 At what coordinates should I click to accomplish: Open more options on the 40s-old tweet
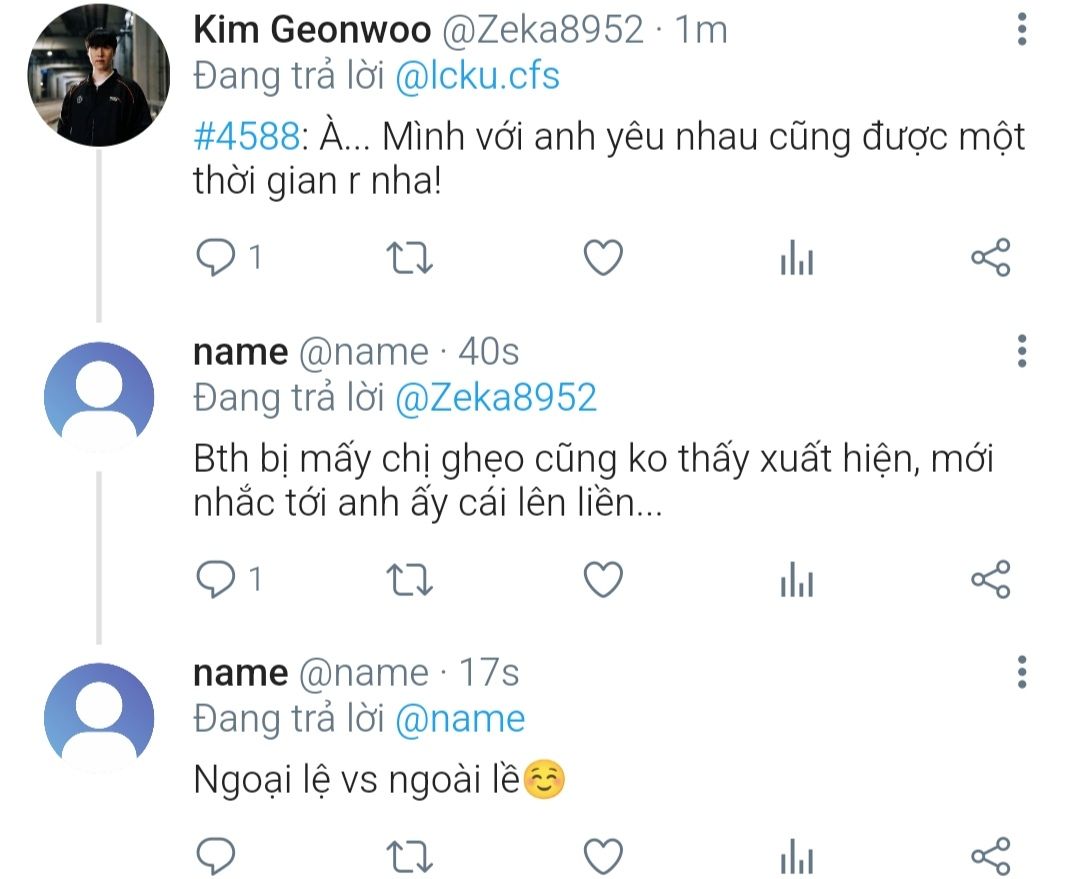(1021, 351)
